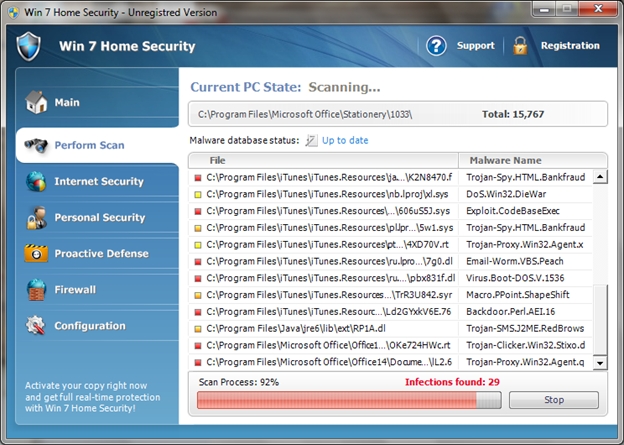Screen dimensions: 624x445
Task: Click the Registration padlock icon
Action: tap(520, 46)
